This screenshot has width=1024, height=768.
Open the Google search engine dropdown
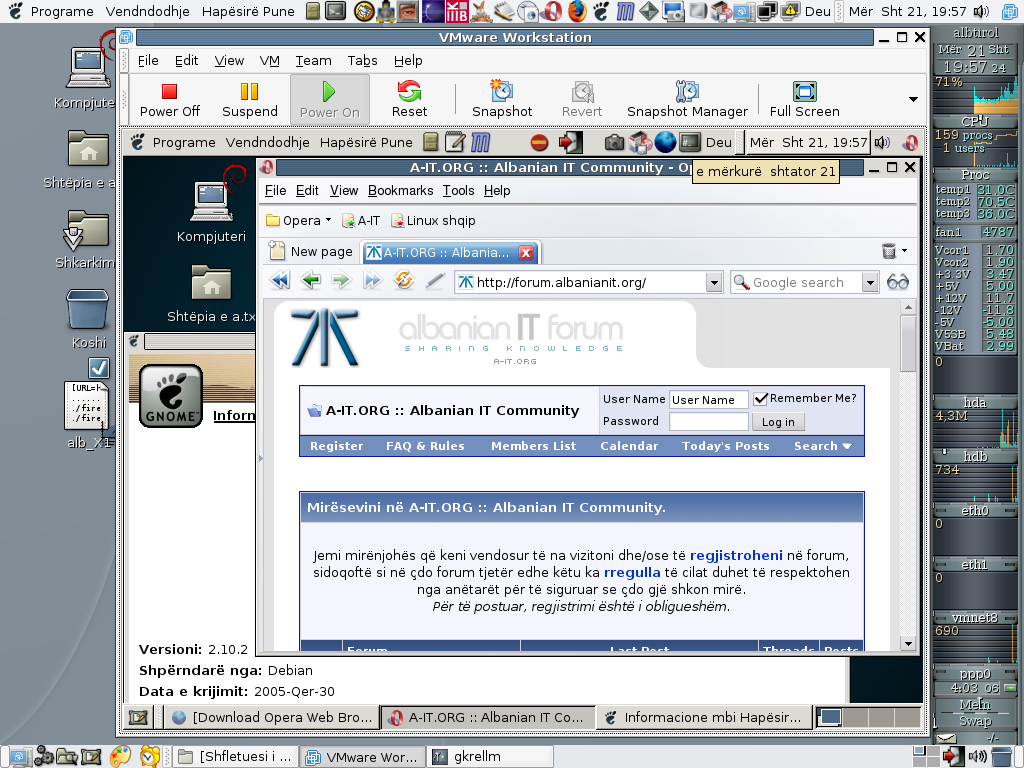(869, 283)
